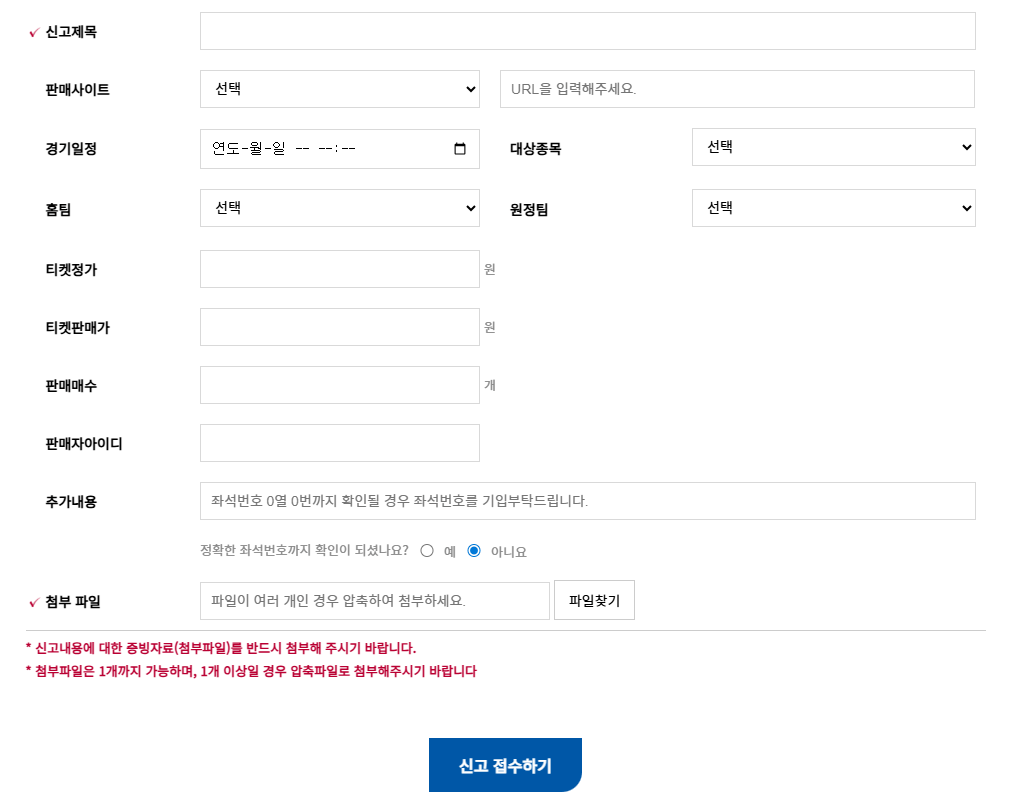Focus the 판매자아이디 text box

pos(340,443)
